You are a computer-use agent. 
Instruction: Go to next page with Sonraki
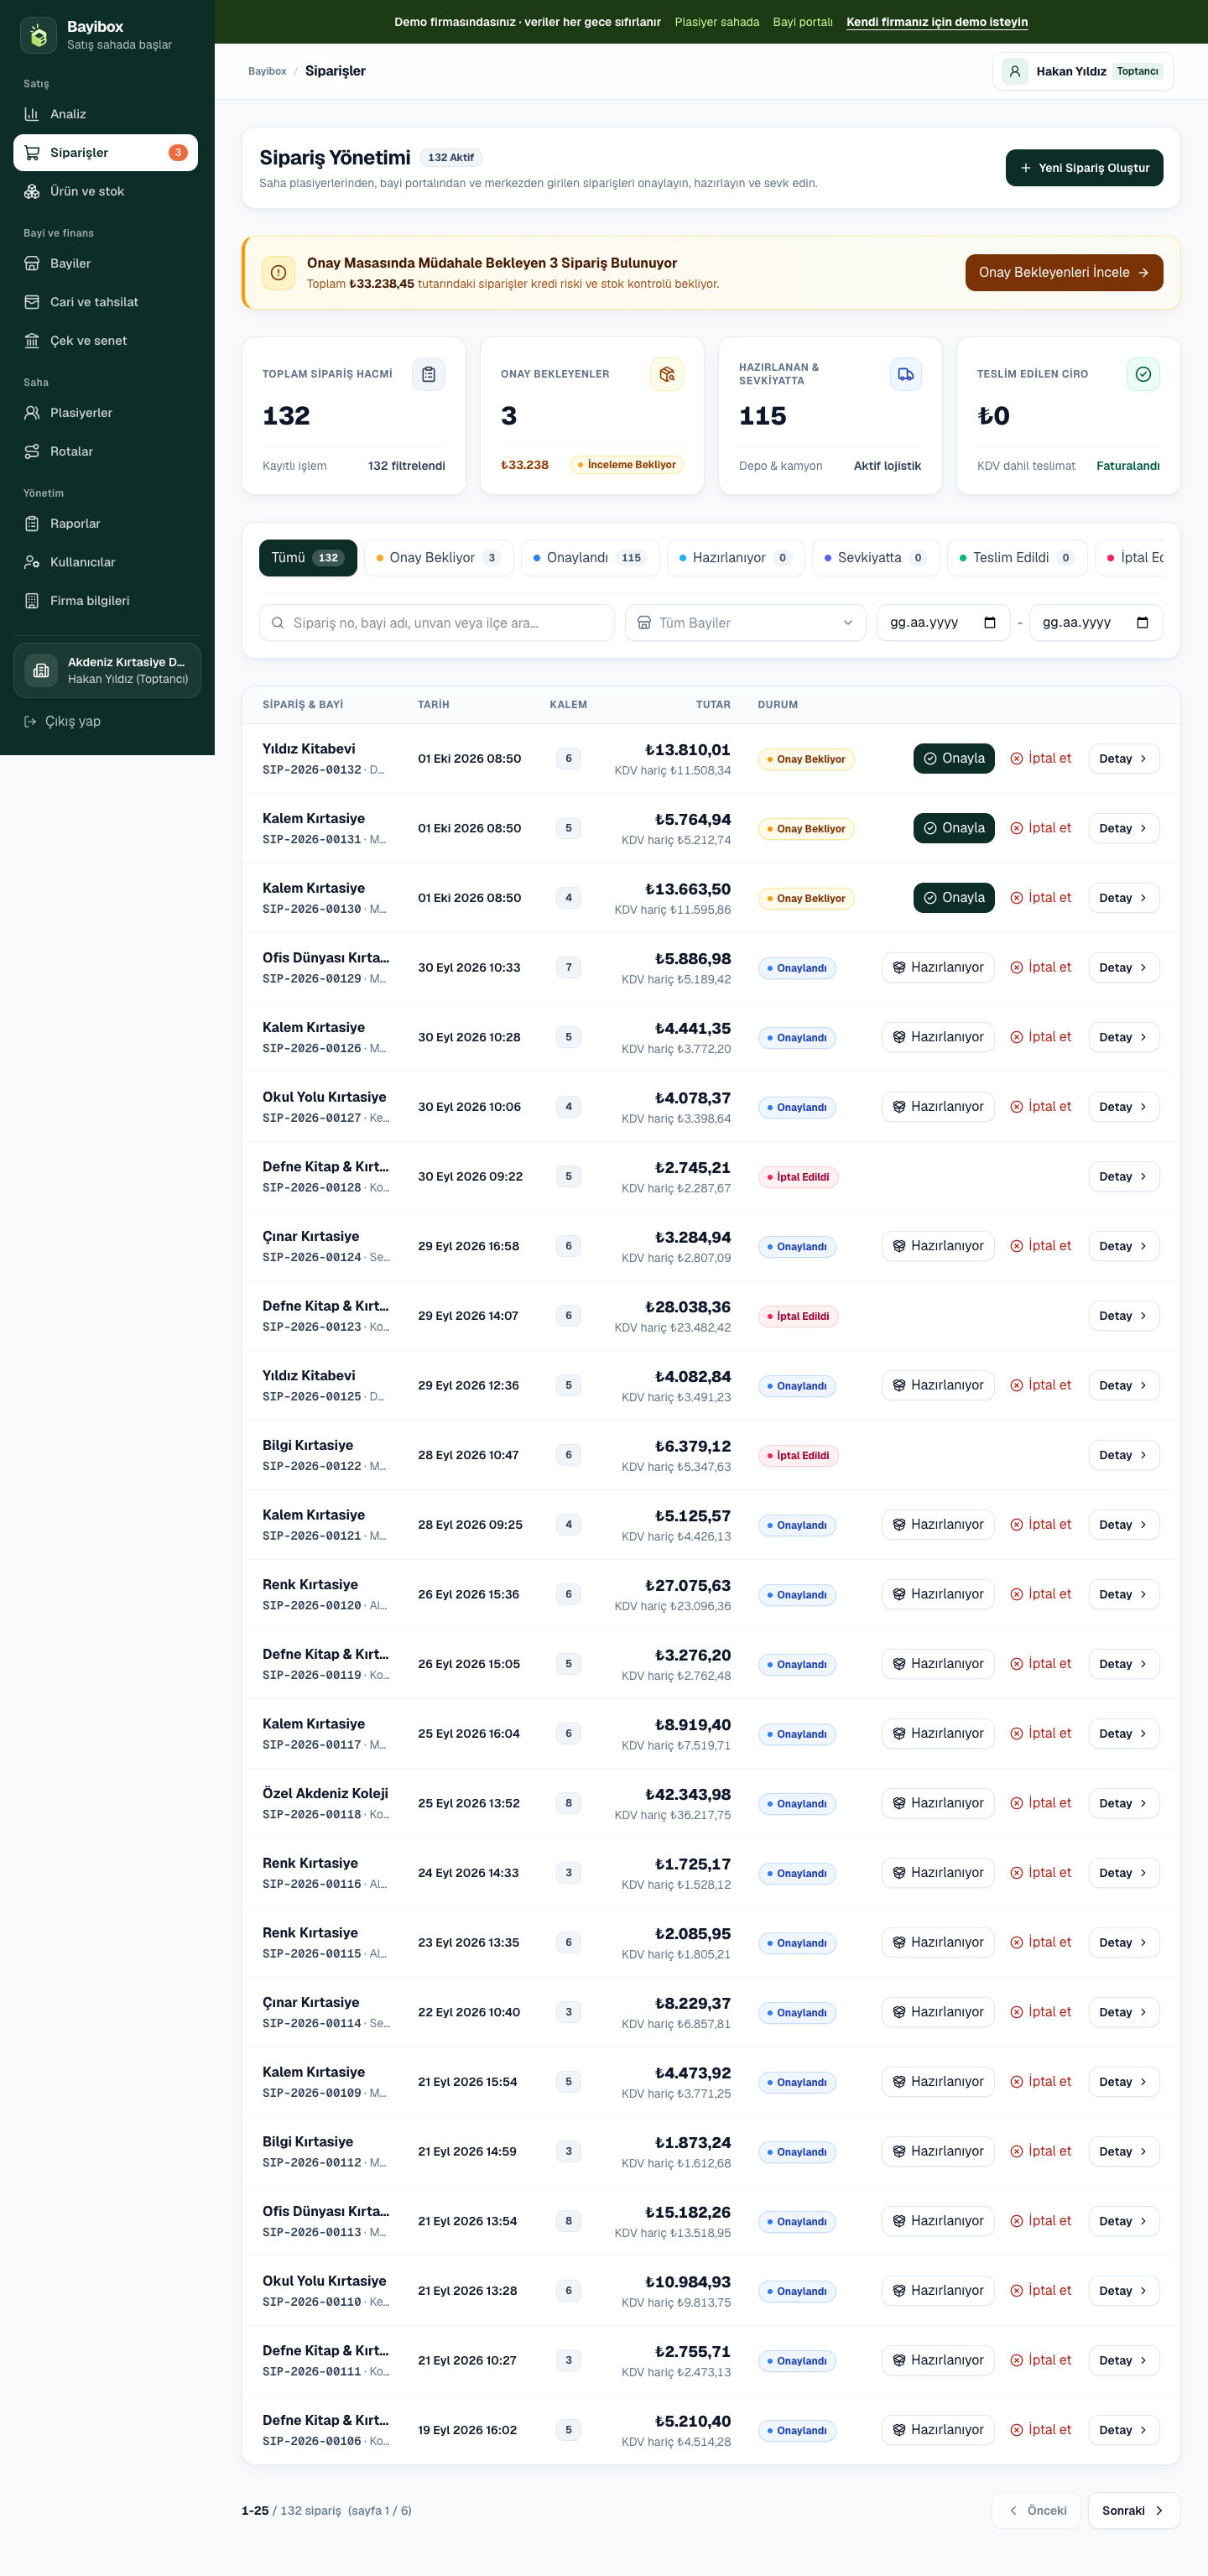pyautogui.click(x=1134, y=2510)
